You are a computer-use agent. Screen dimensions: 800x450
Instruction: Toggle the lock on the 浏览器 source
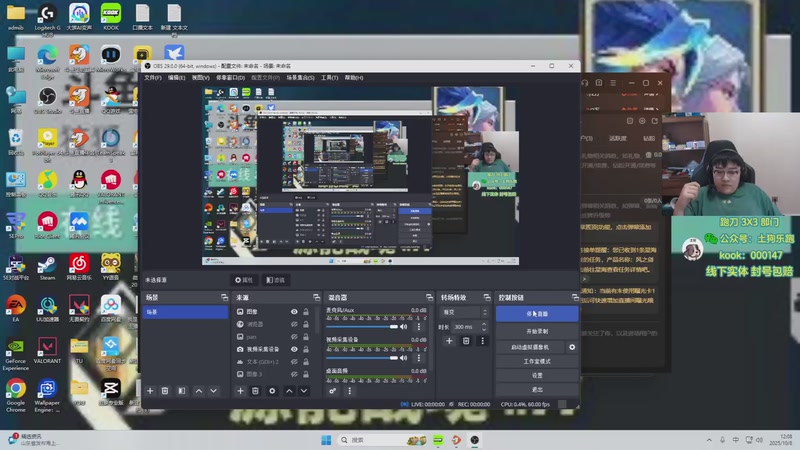coord(306,324)
